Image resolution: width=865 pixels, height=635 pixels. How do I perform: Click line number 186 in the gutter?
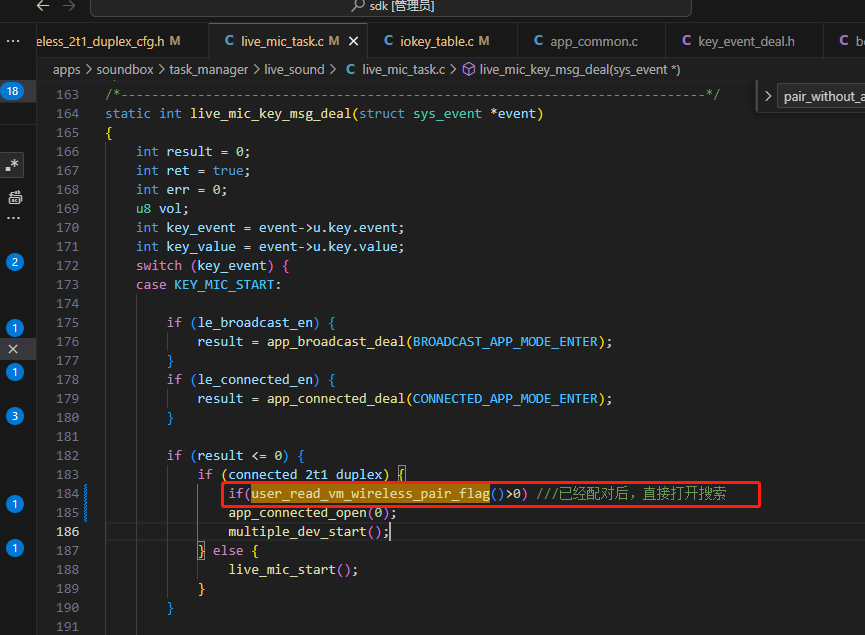(x=67, y=532)
